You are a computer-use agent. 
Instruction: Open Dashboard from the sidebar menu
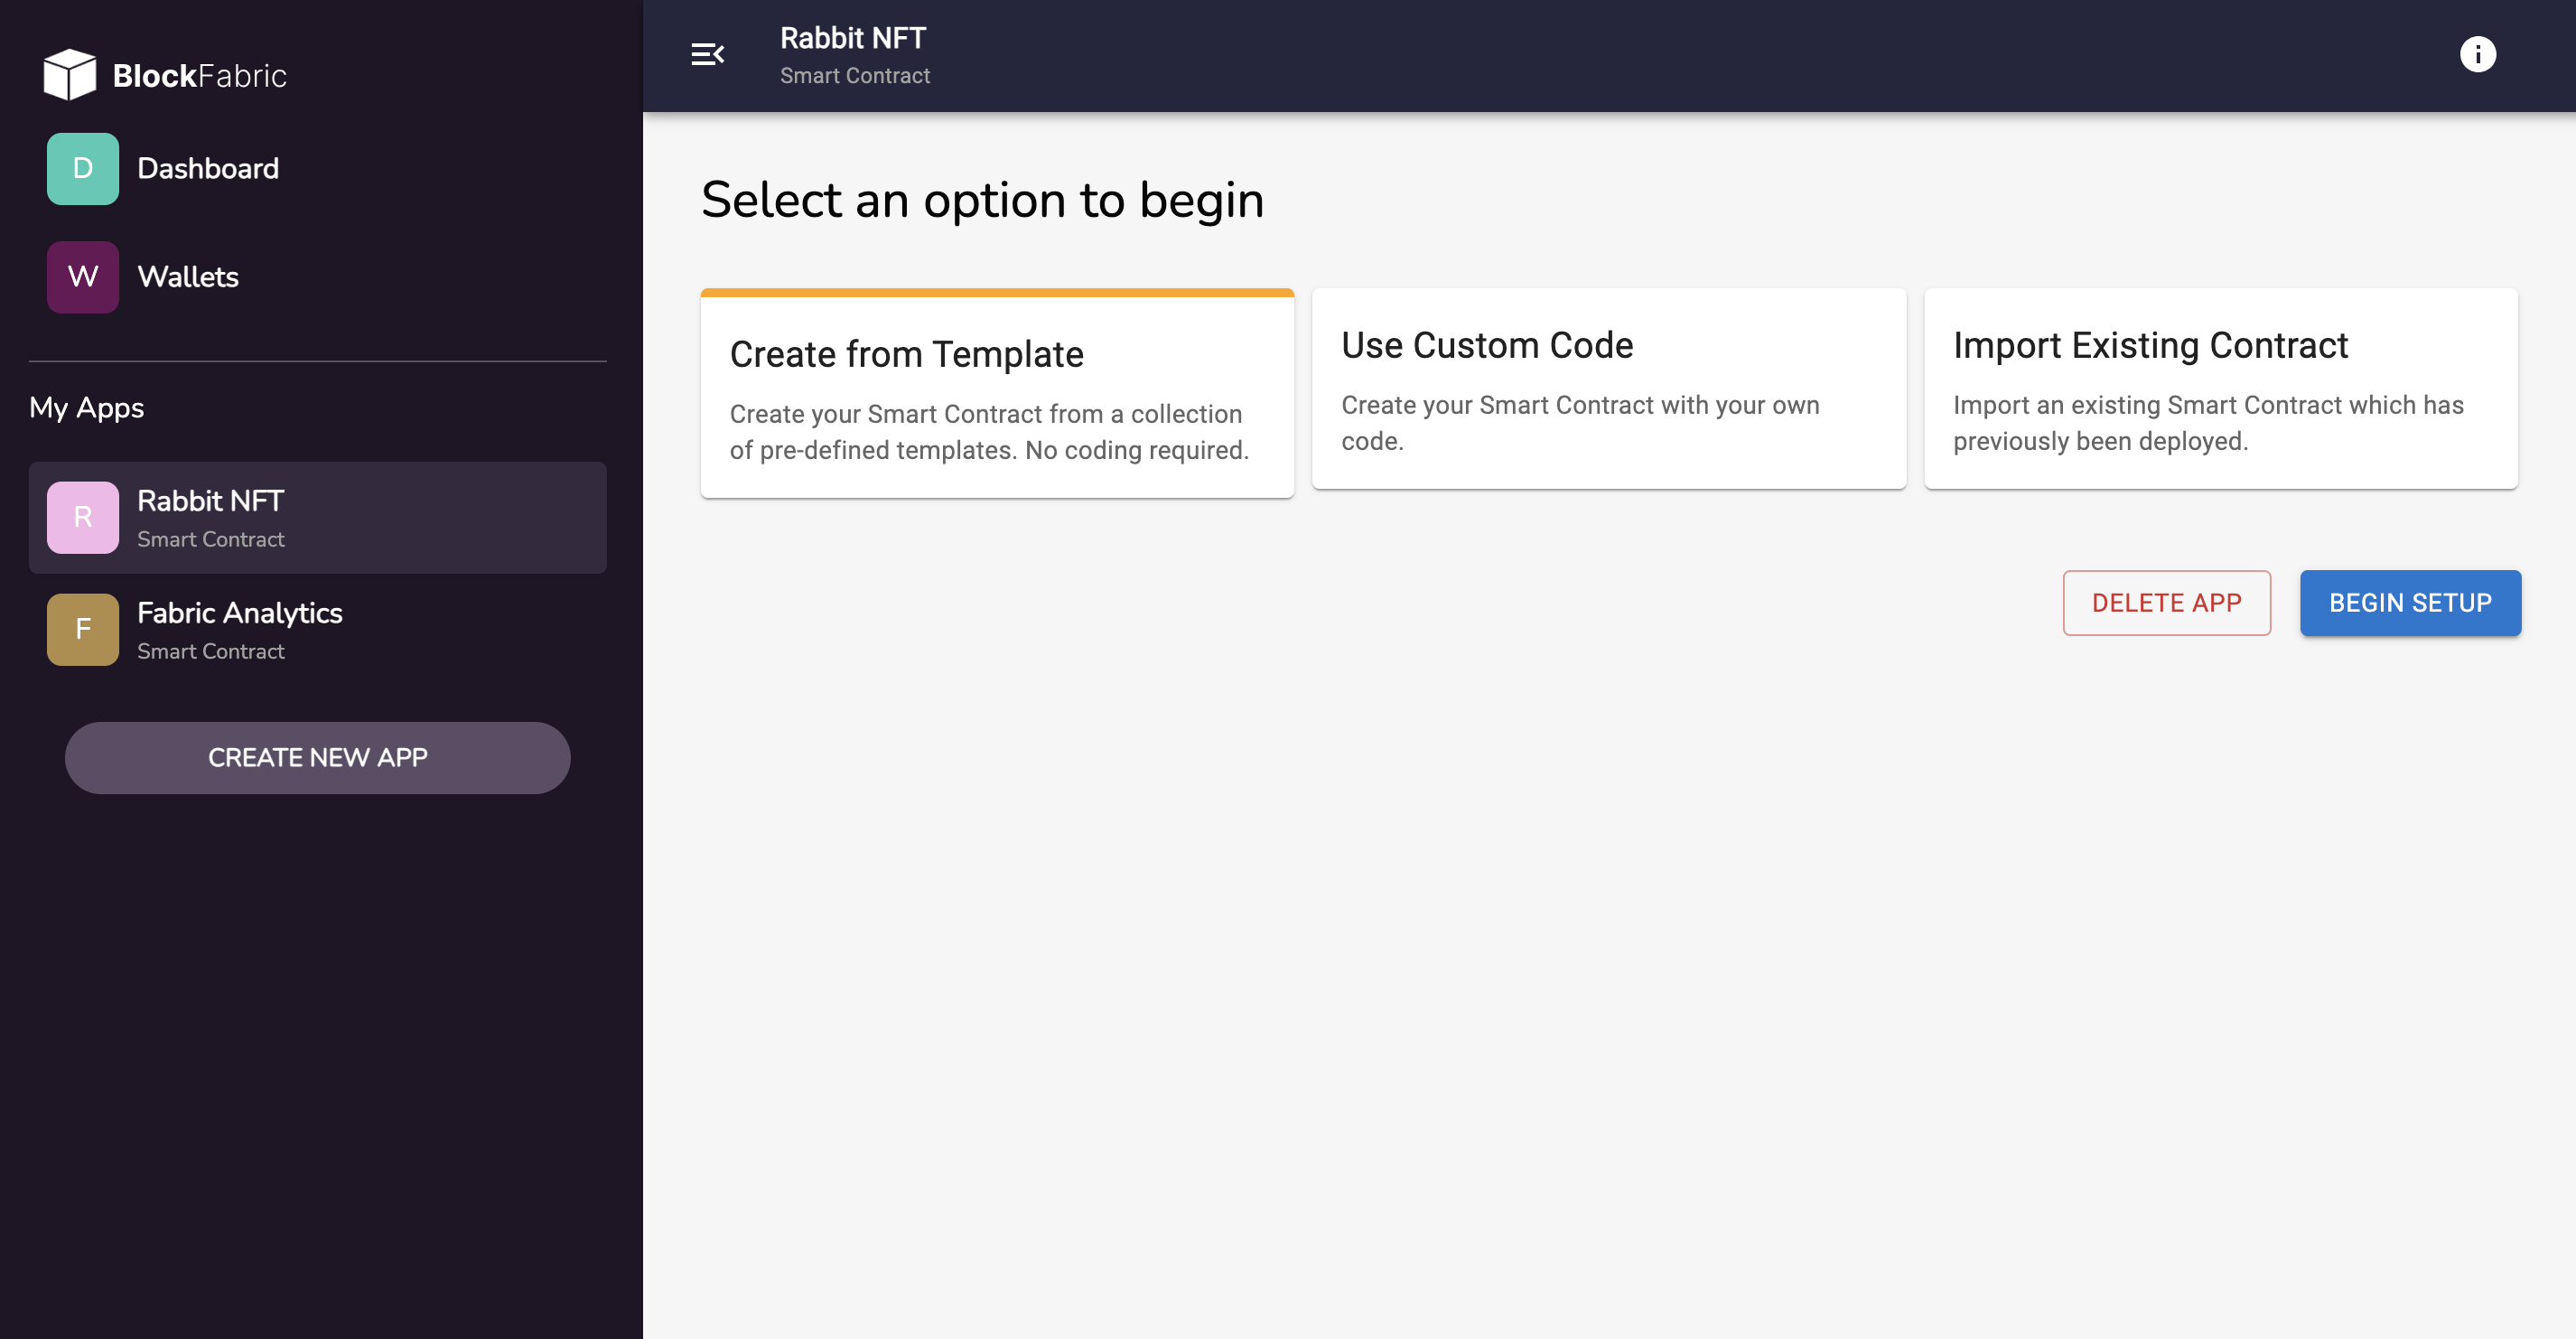[208, 168]
